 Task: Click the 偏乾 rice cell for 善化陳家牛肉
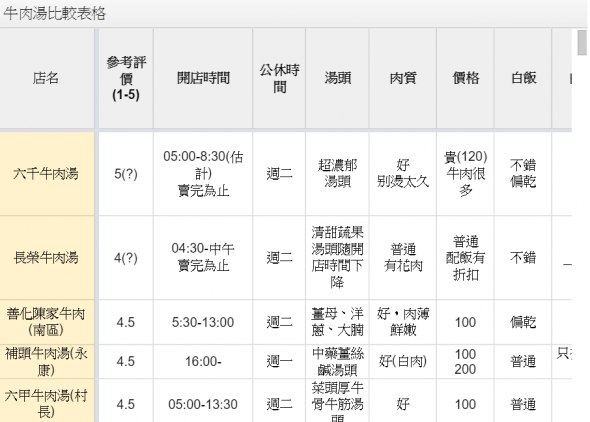point(523,322)
